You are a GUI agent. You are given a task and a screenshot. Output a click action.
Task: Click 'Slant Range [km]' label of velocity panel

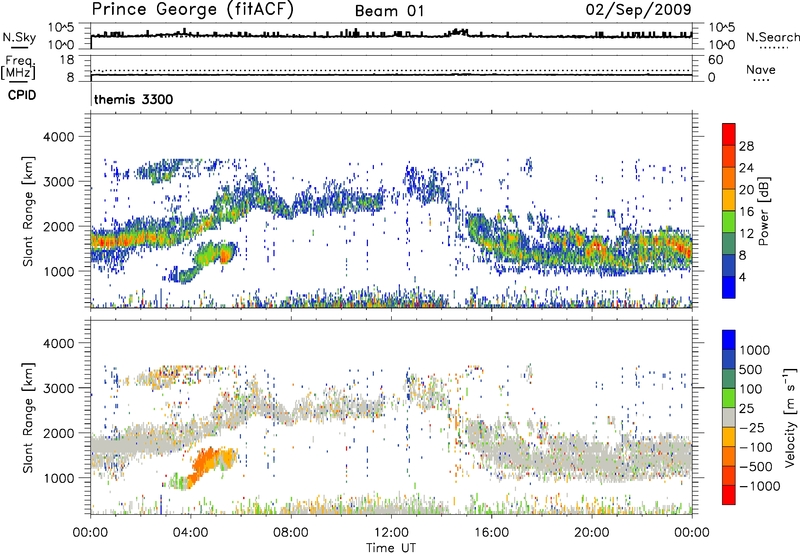[x=28, y=417]
